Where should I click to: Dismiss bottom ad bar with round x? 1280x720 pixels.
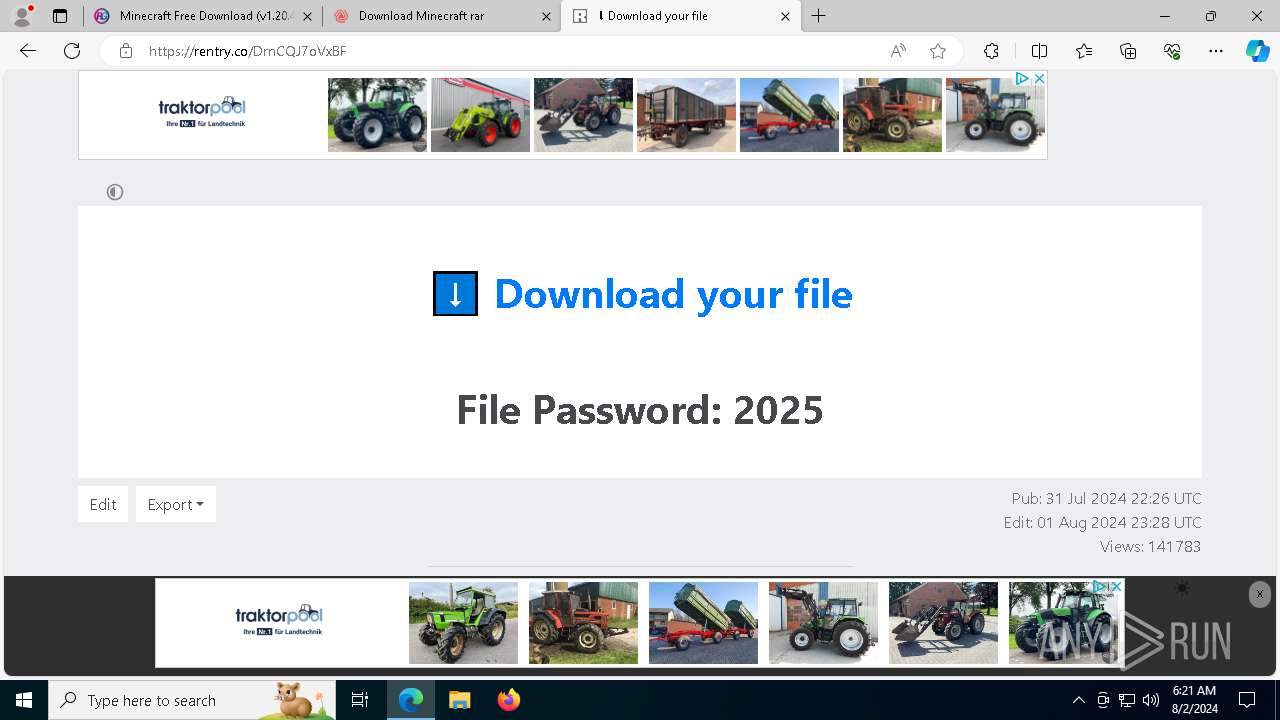[1259, 594]
